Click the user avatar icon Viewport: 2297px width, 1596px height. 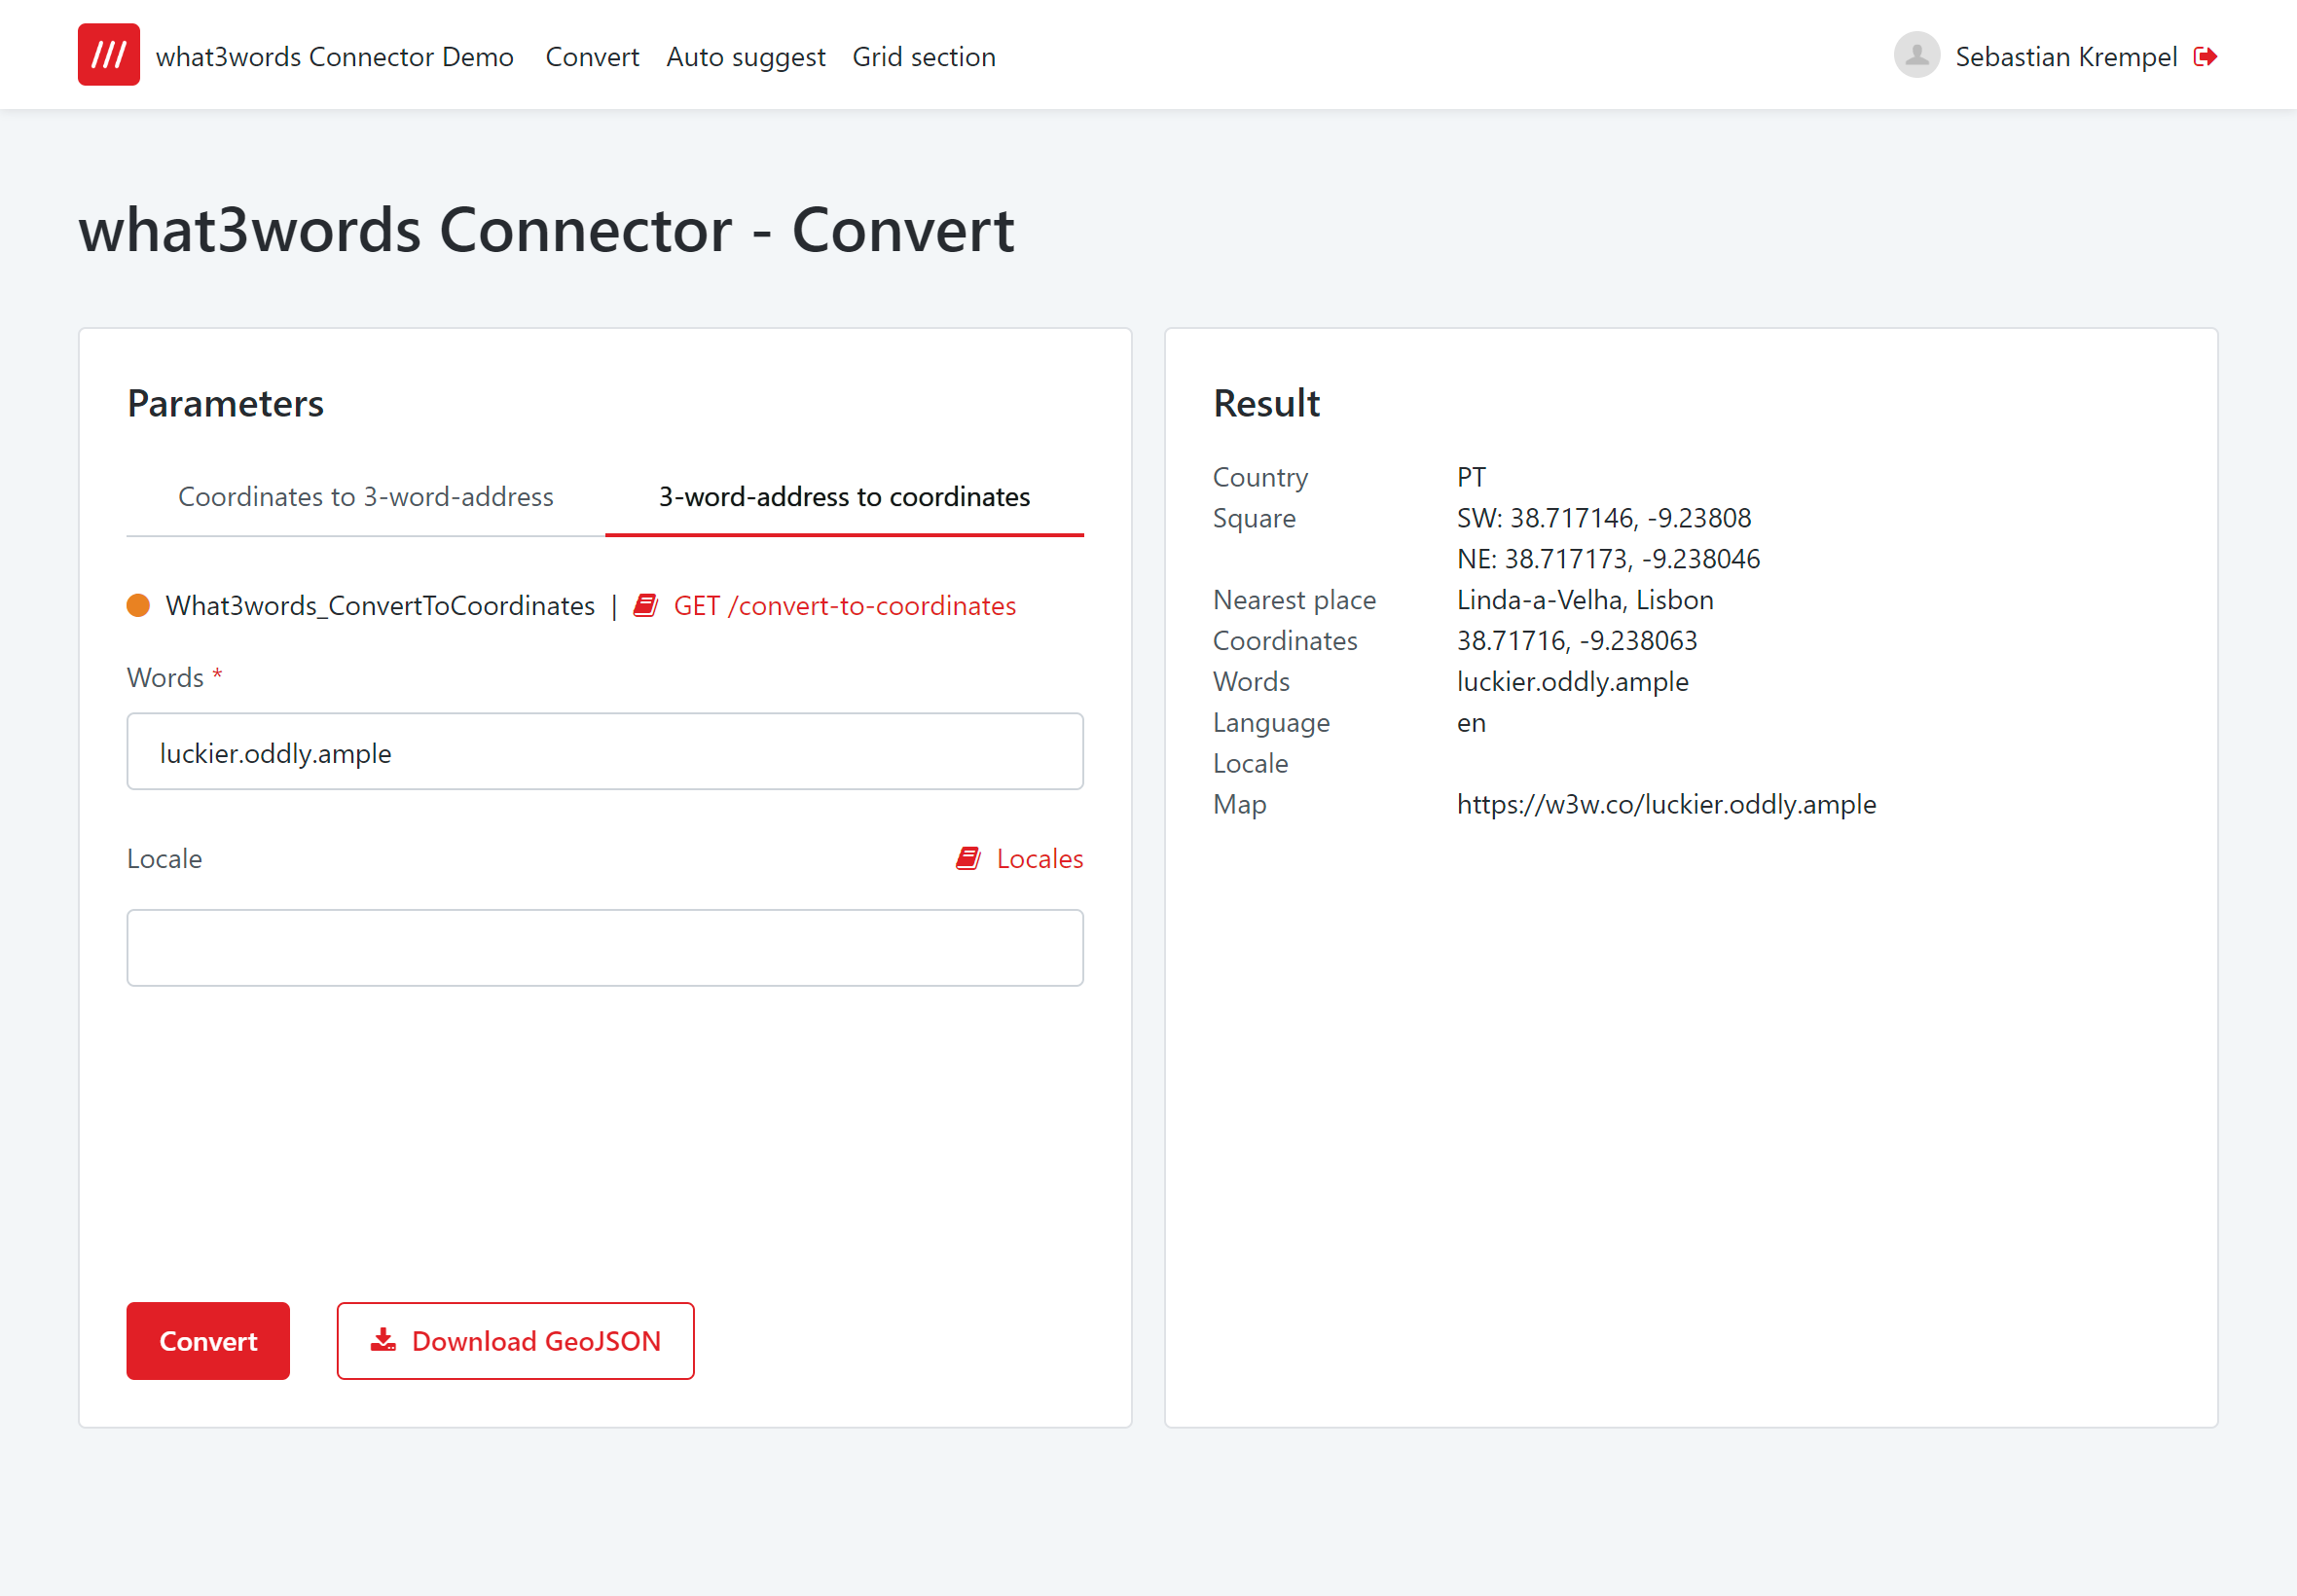pyautogui.click(x=1916, y=55)
